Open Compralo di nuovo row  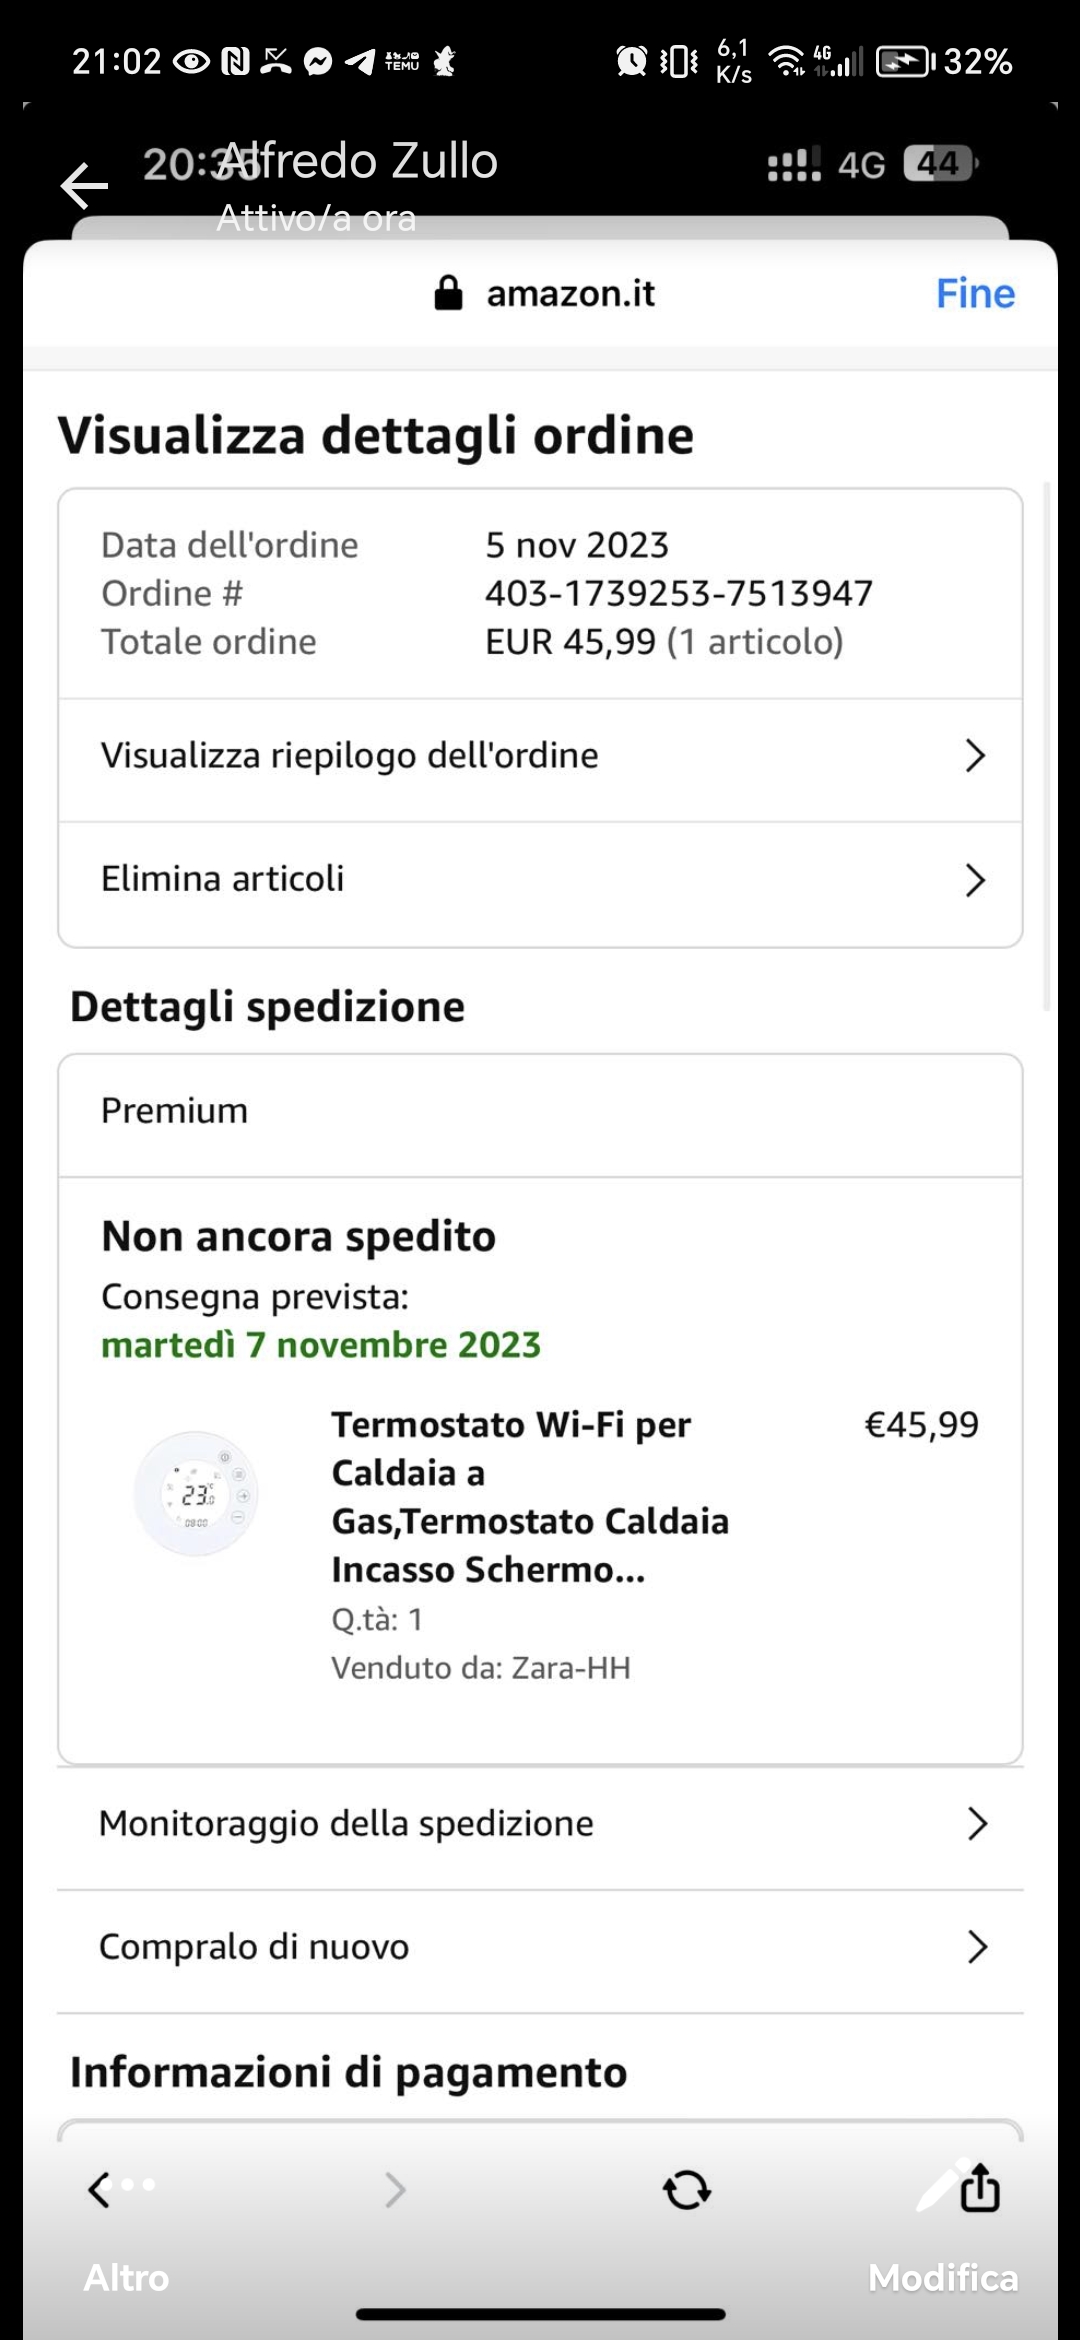click(x=540, y=1947)
